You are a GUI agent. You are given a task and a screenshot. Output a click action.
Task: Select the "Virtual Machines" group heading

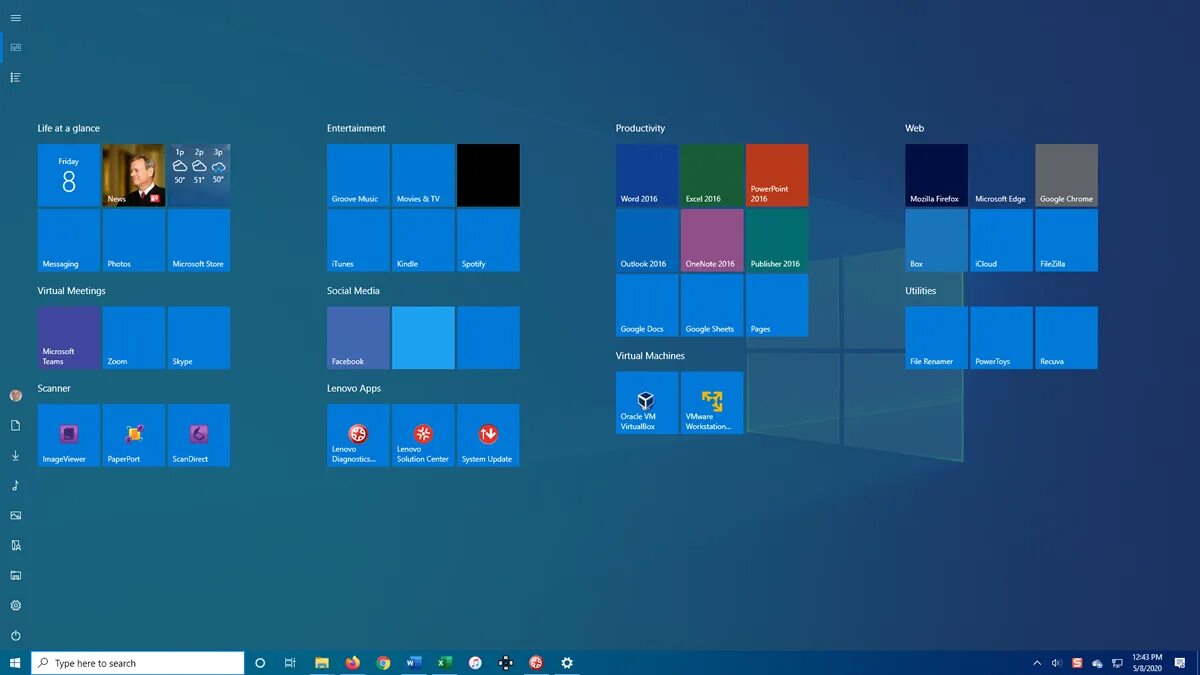[x=650, y=356]
